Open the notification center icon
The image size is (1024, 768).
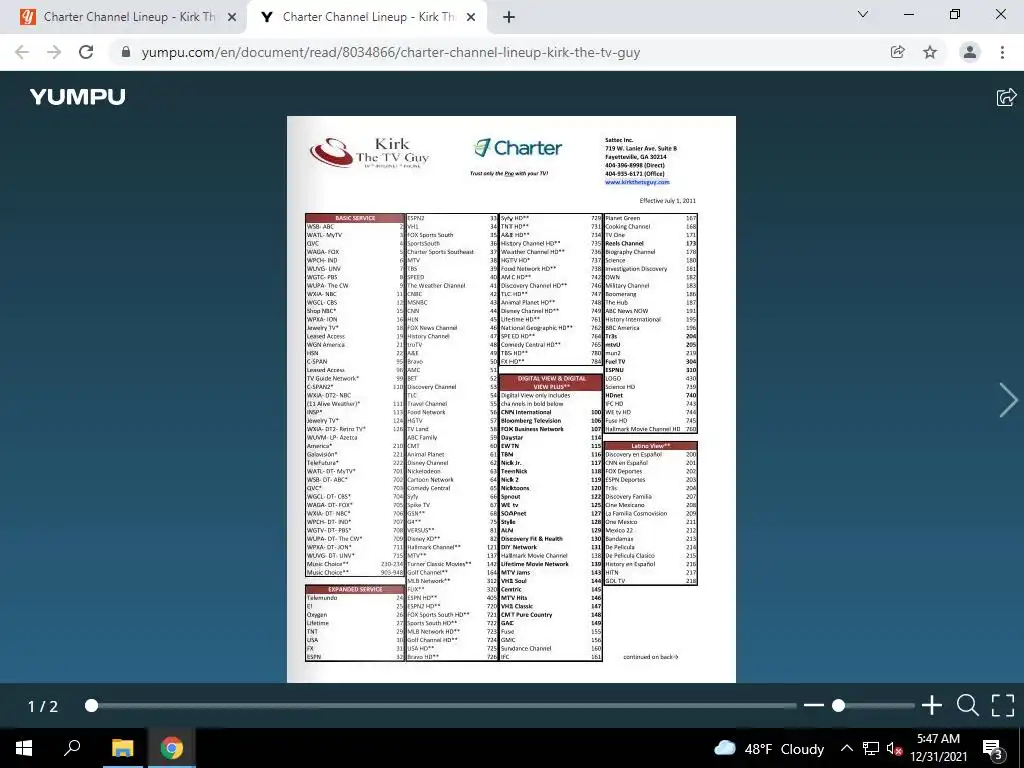(993, 748)
